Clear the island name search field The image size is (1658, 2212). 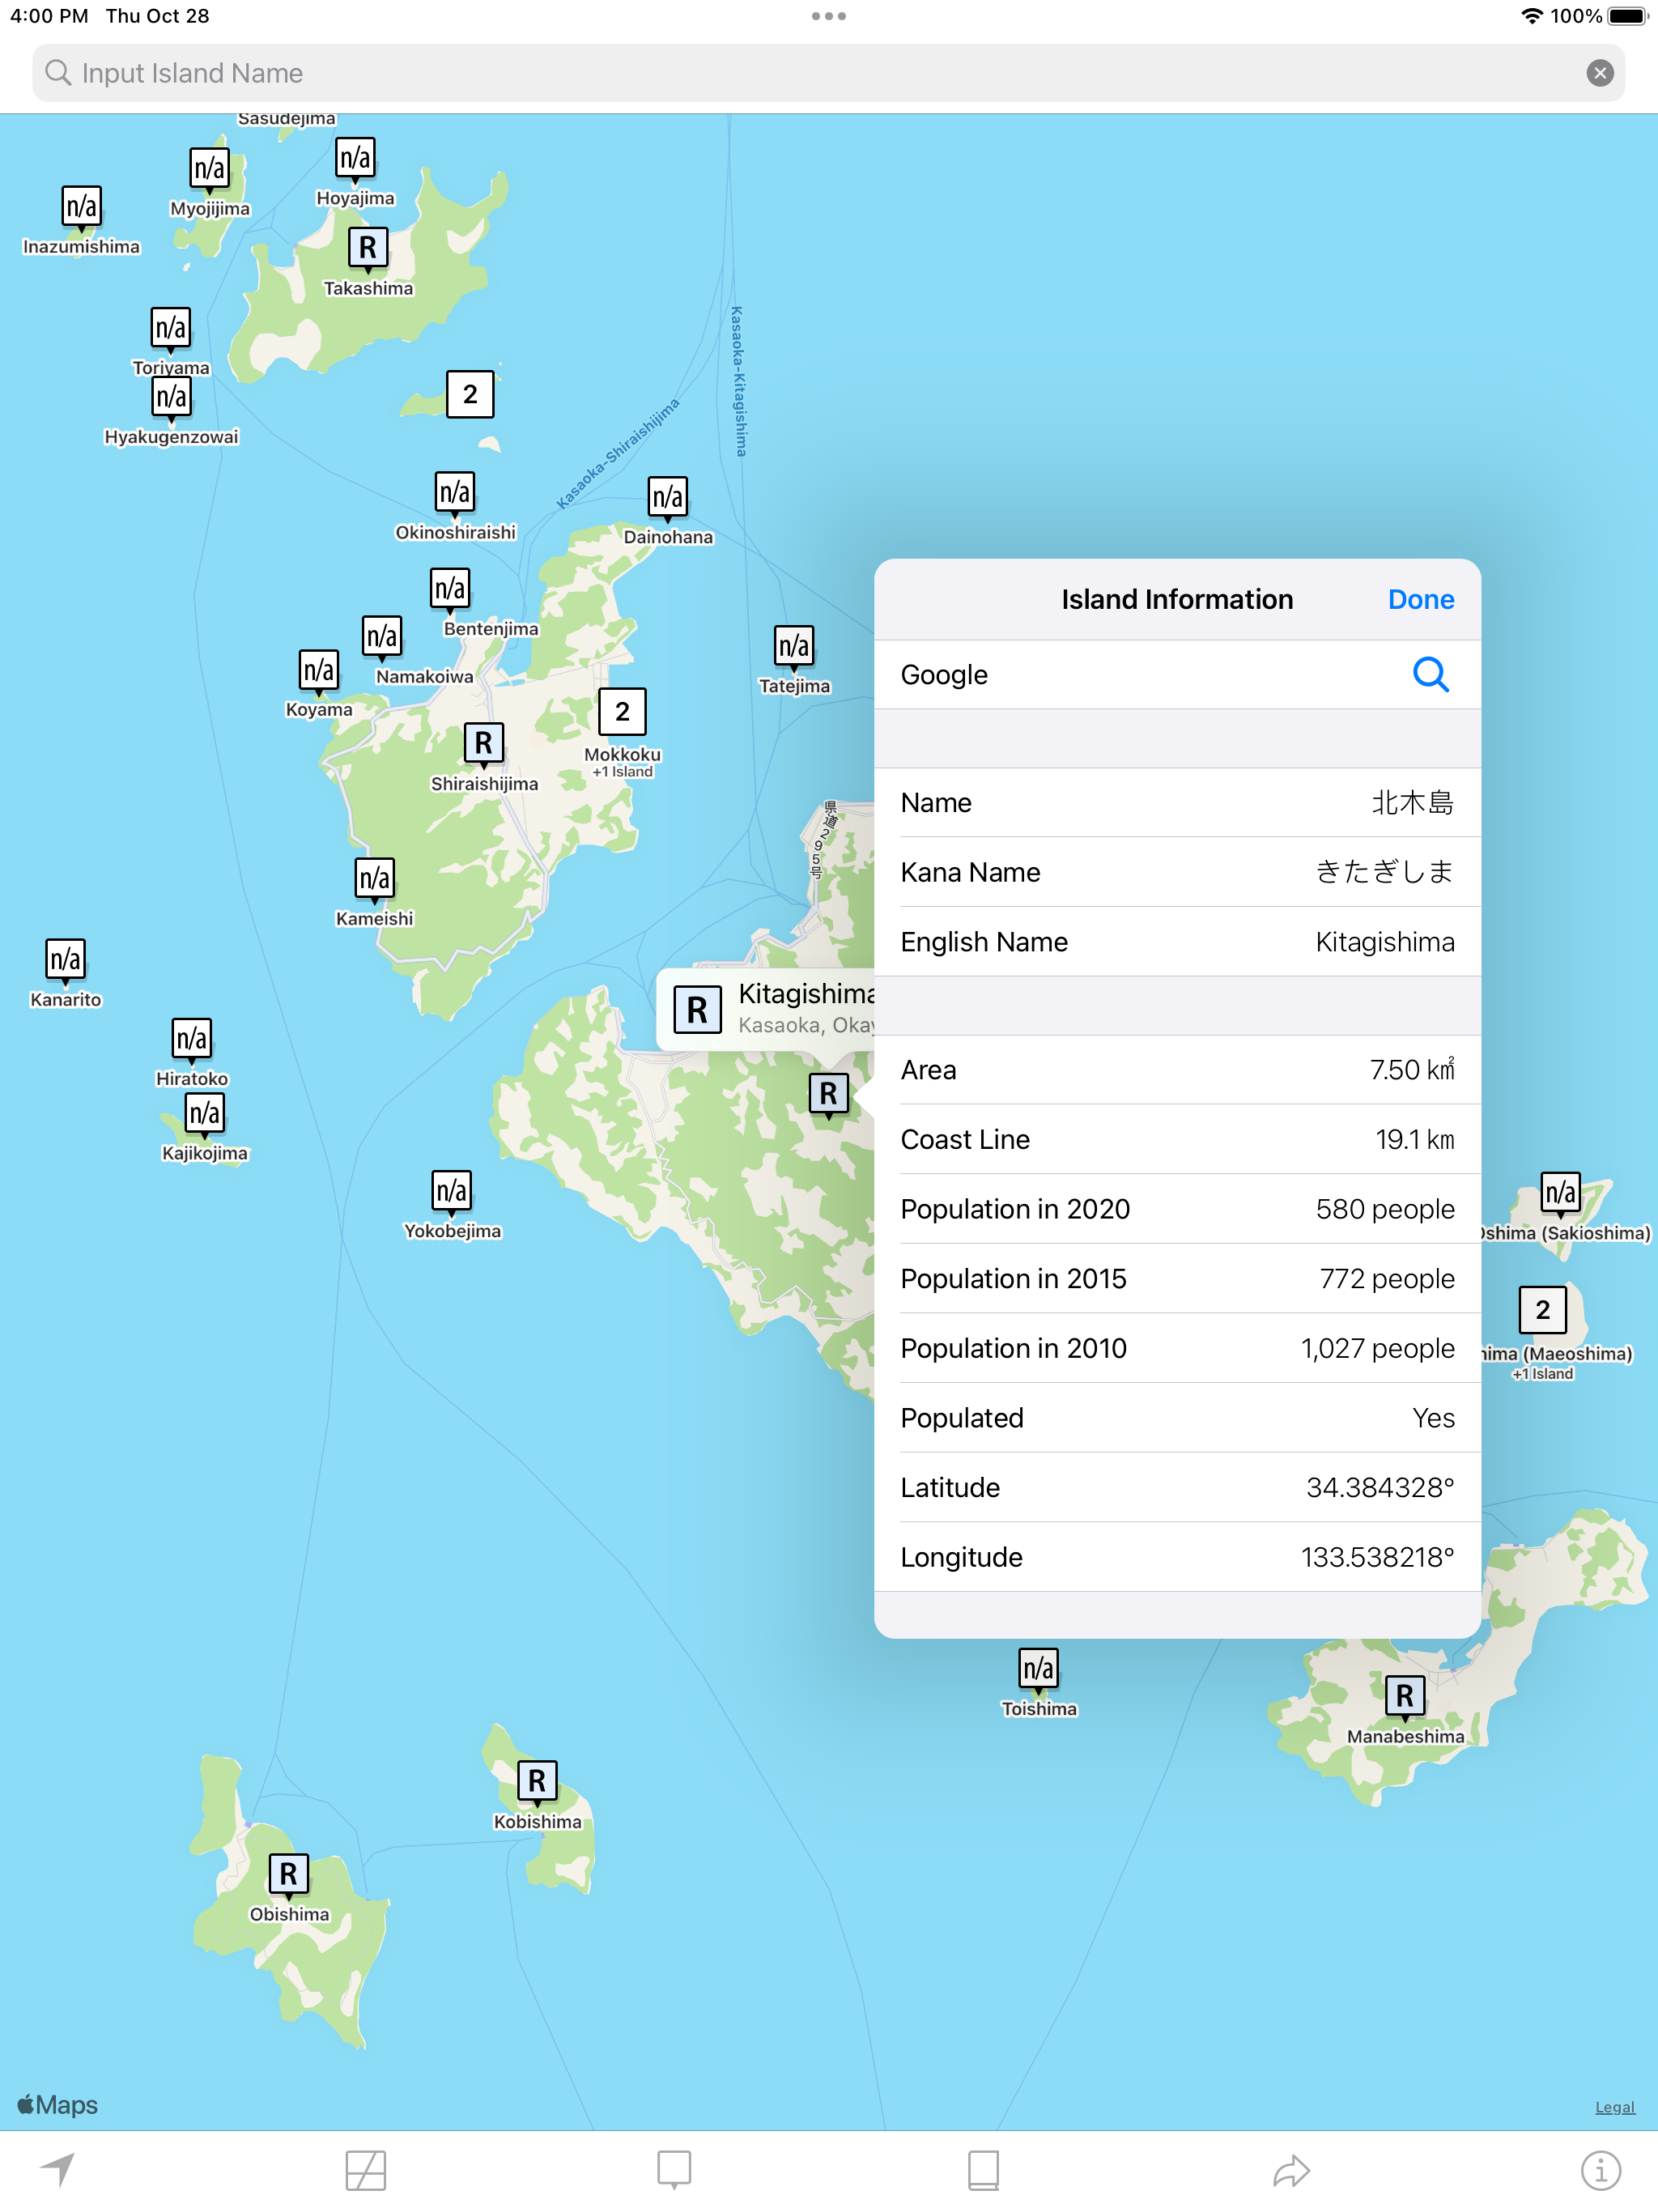[x=1599, y=73]
